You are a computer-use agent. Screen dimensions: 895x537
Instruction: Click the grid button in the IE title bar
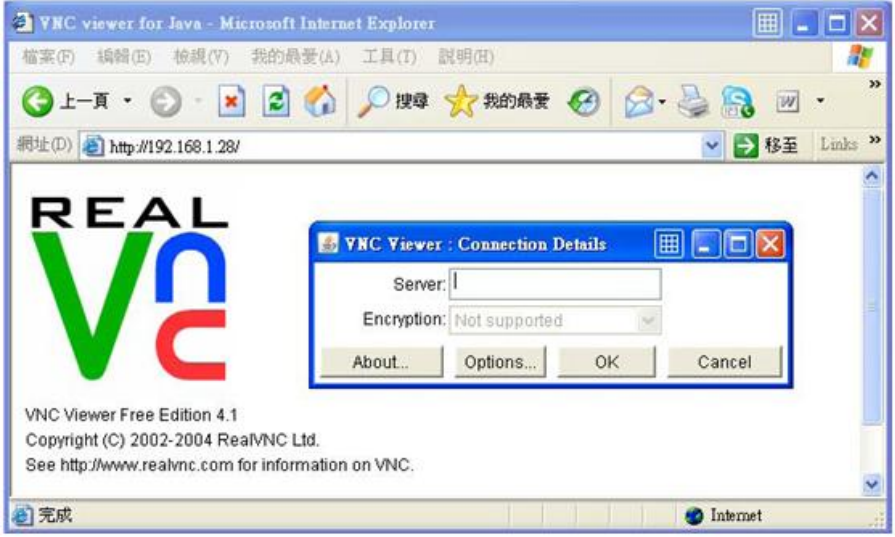click(767, 23)
